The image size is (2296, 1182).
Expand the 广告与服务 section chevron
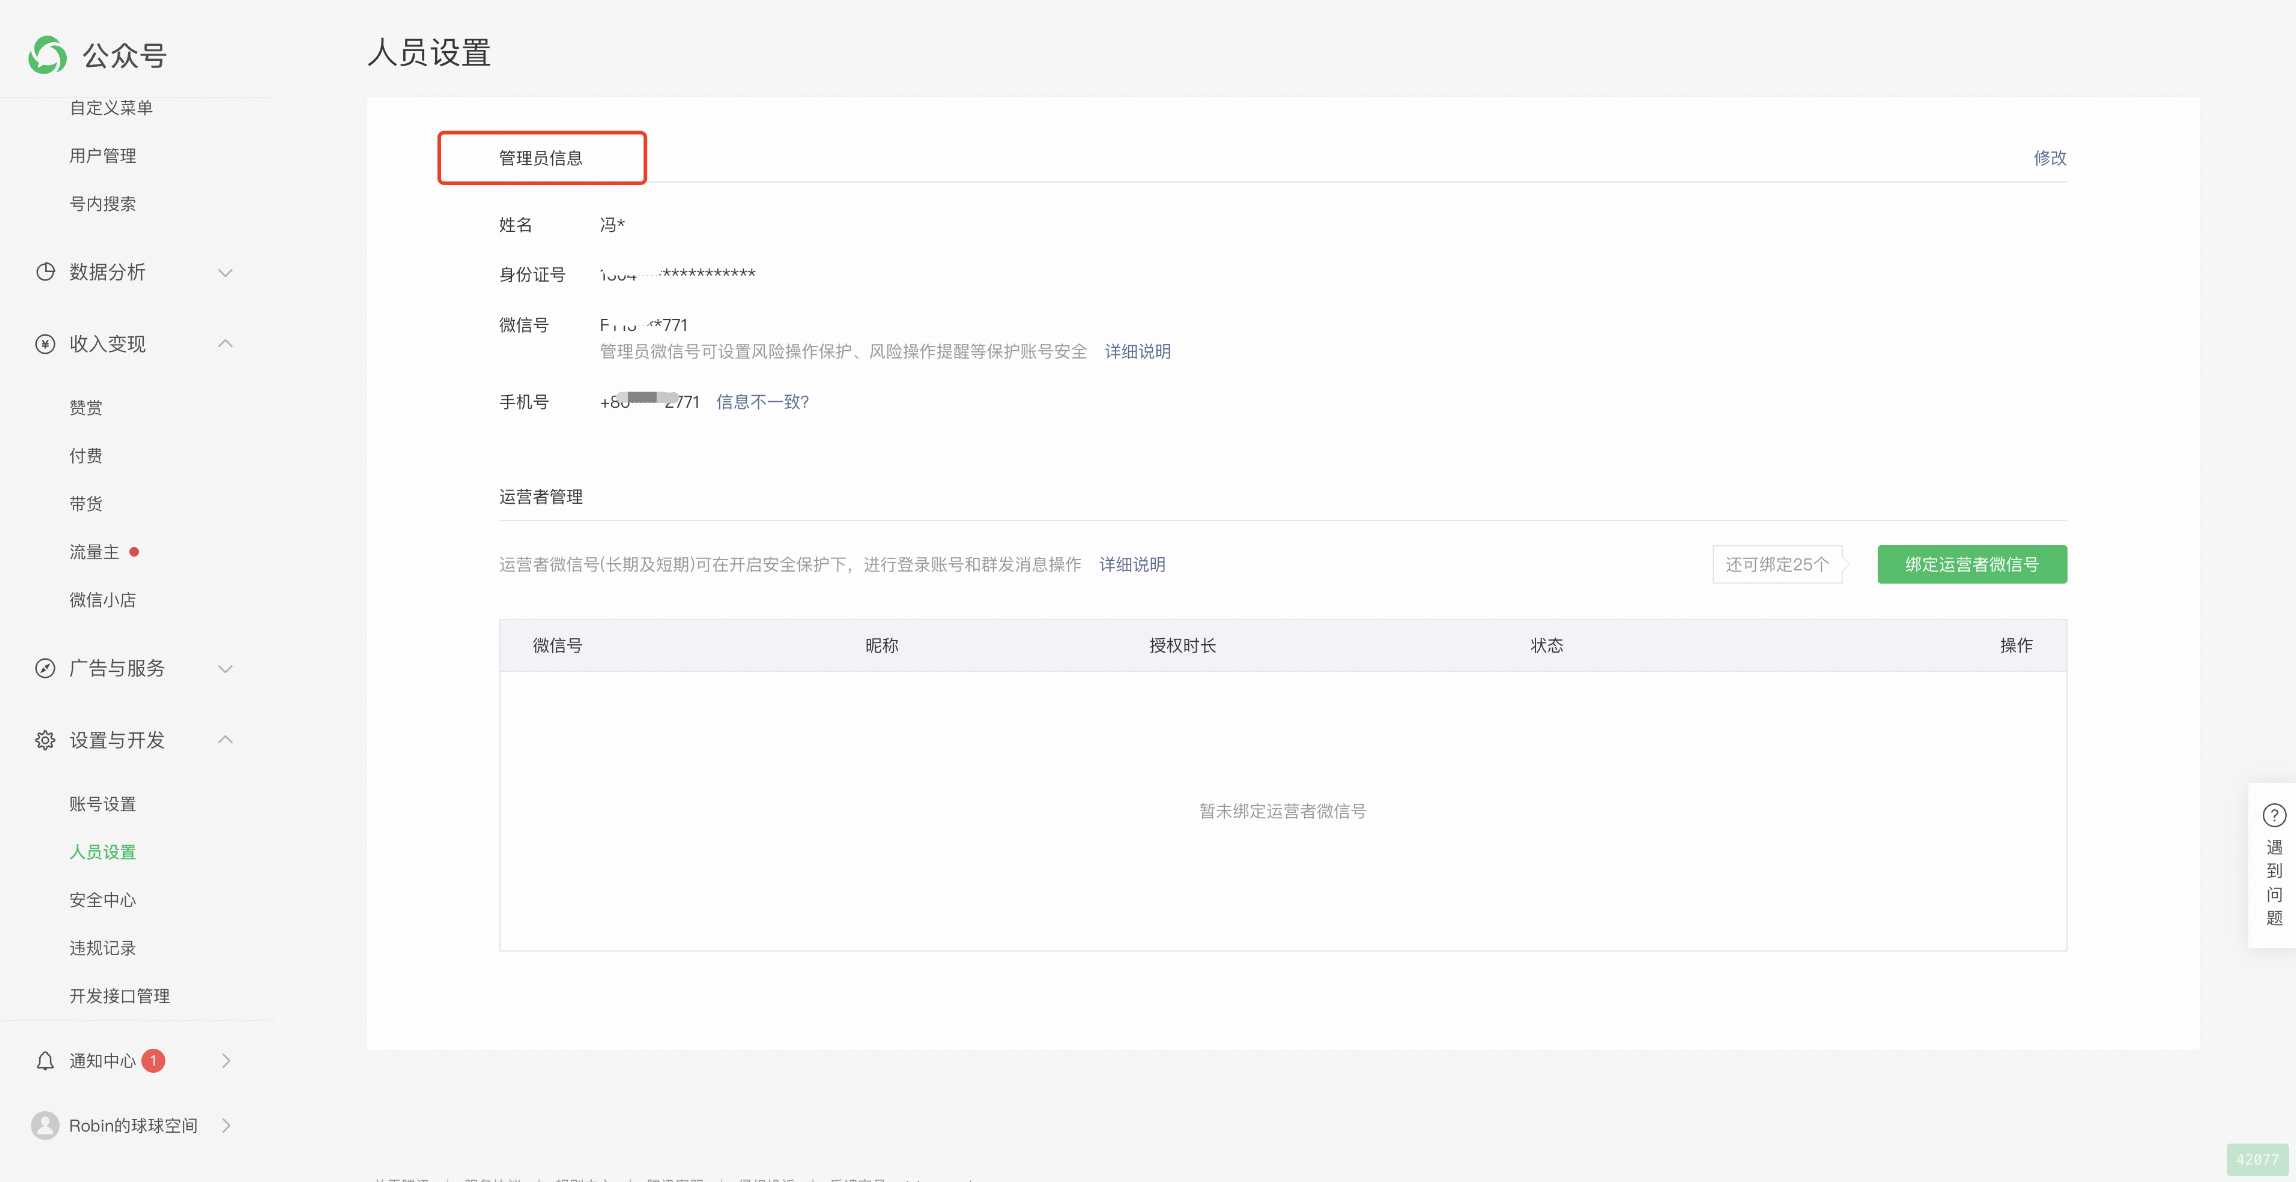[x=226, y=668]
